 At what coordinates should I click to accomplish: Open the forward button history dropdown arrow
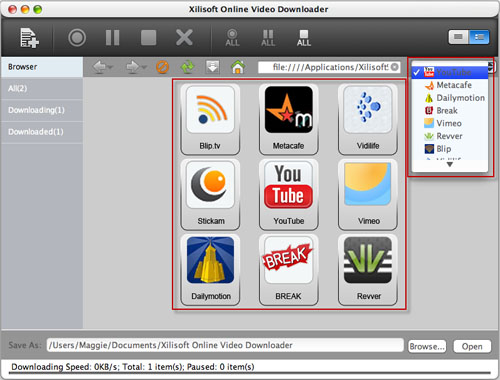pos(144,67)
